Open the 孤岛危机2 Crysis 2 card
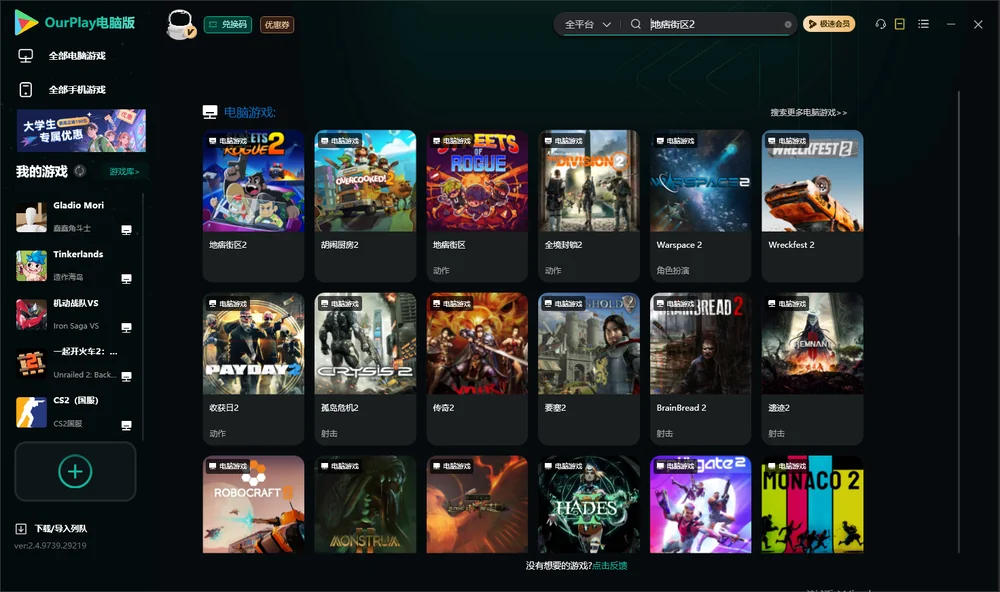Screen dimensions: 1000x592 pyautogui.click(x=365, y=369)
